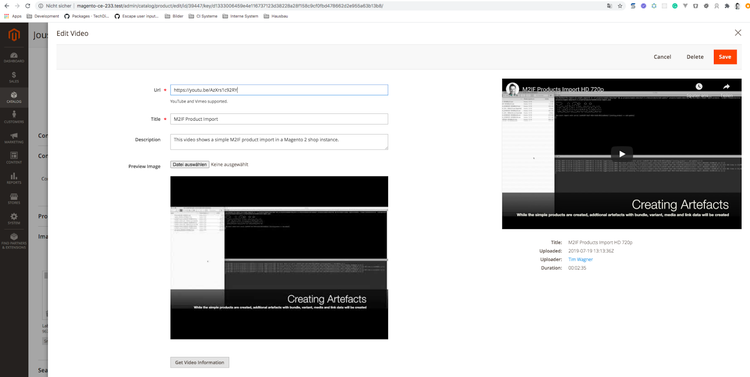Open Find Partners & Extensions in the sidebar
The width and height of the screenshot is (750, 377).
[14, 241]
